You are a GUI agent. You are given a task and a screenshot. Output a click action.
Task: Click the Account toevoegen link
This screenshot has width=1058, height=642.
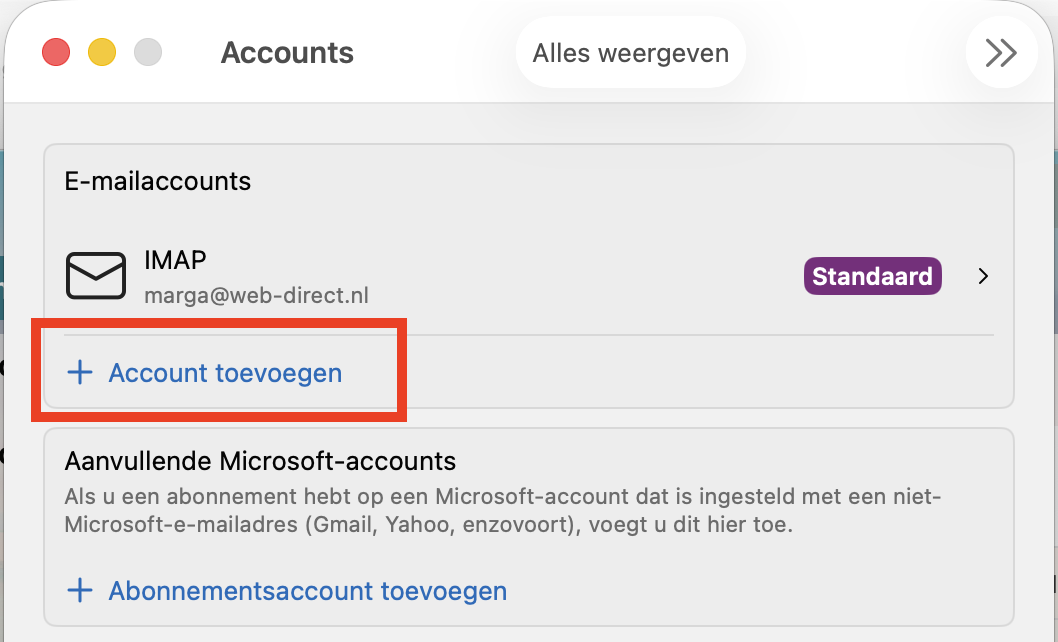225,373
